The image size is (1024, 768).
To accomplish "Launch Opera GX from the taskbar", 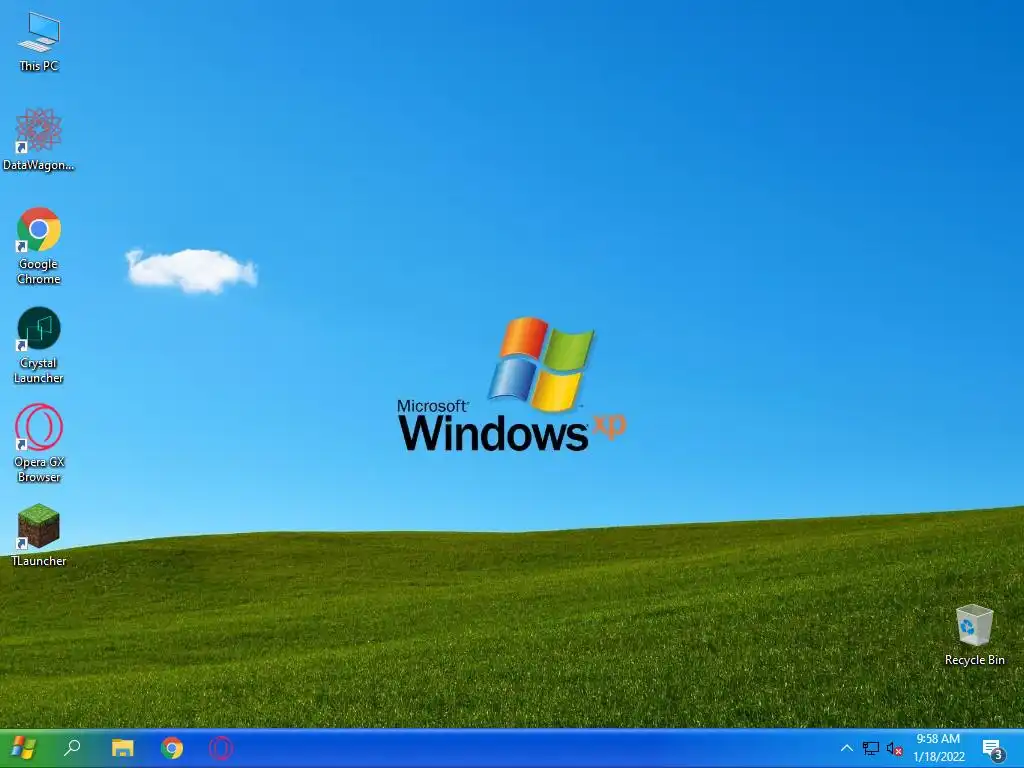I will coord(221,748).
